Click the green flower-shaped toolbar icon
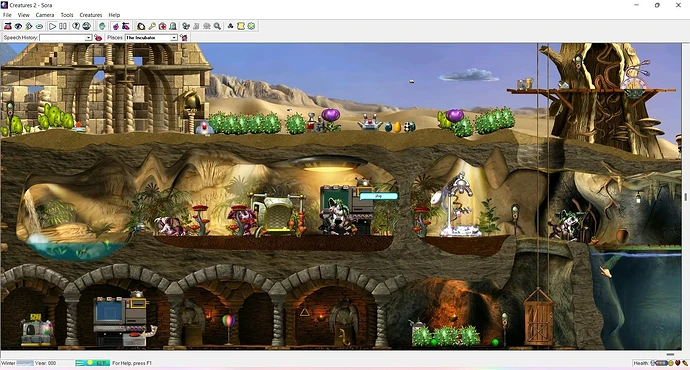Image resolution: width=690 pixels, height=370 pixels. [251, 26]
